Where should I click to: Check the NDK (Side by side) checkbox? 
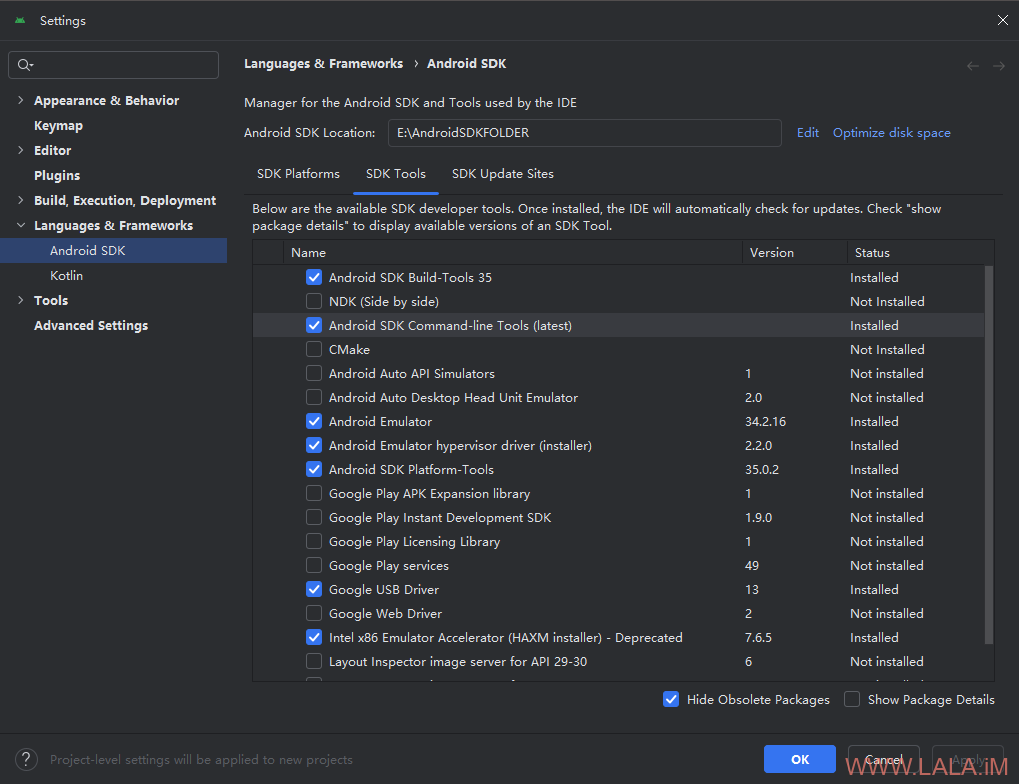pyautogui.click(x=314, y=301)
